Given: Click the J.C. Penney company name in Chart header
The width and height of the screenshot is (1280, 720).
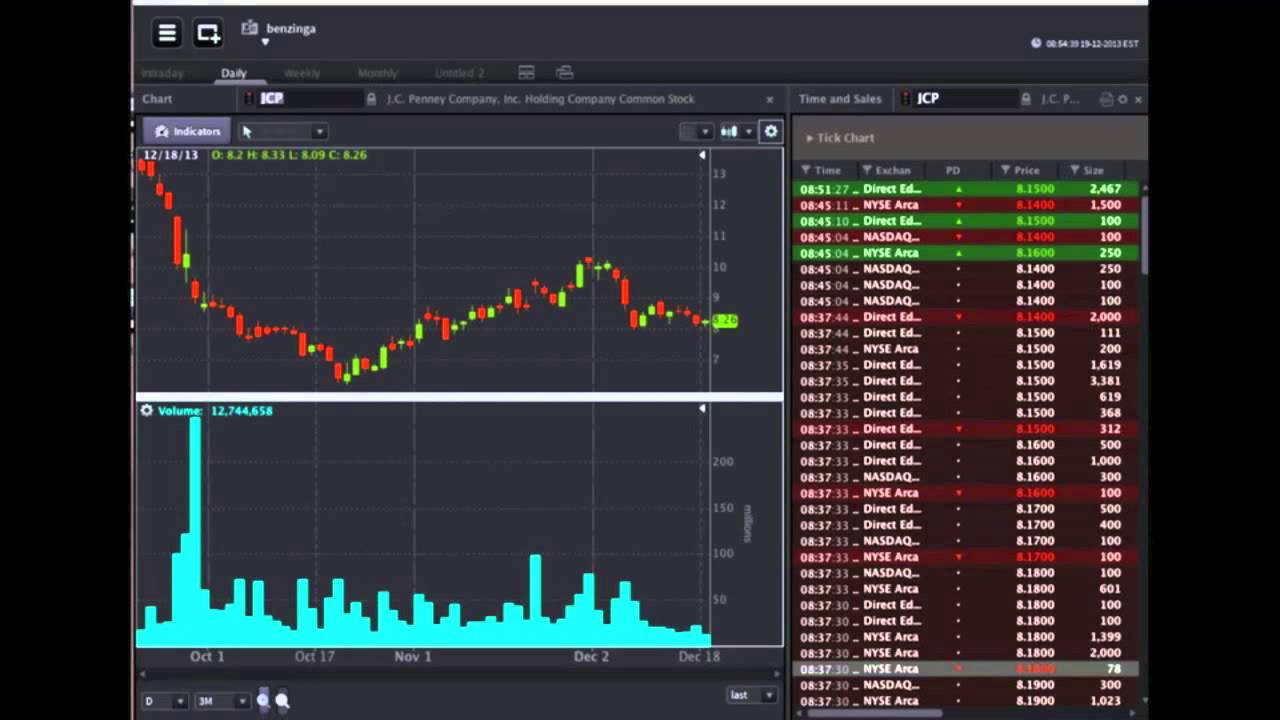Looking at the screenshot, I should pos(540,99).
